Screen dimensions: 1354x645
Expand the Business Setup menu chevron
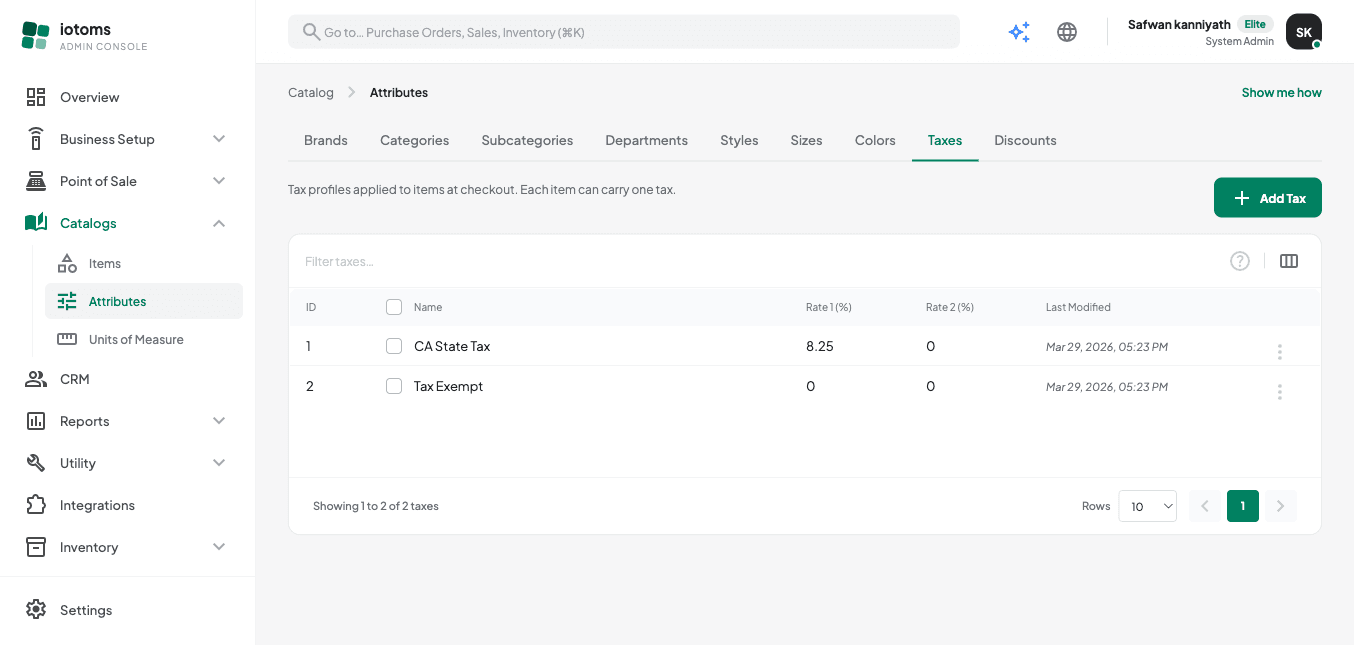[x=219, y=139]
